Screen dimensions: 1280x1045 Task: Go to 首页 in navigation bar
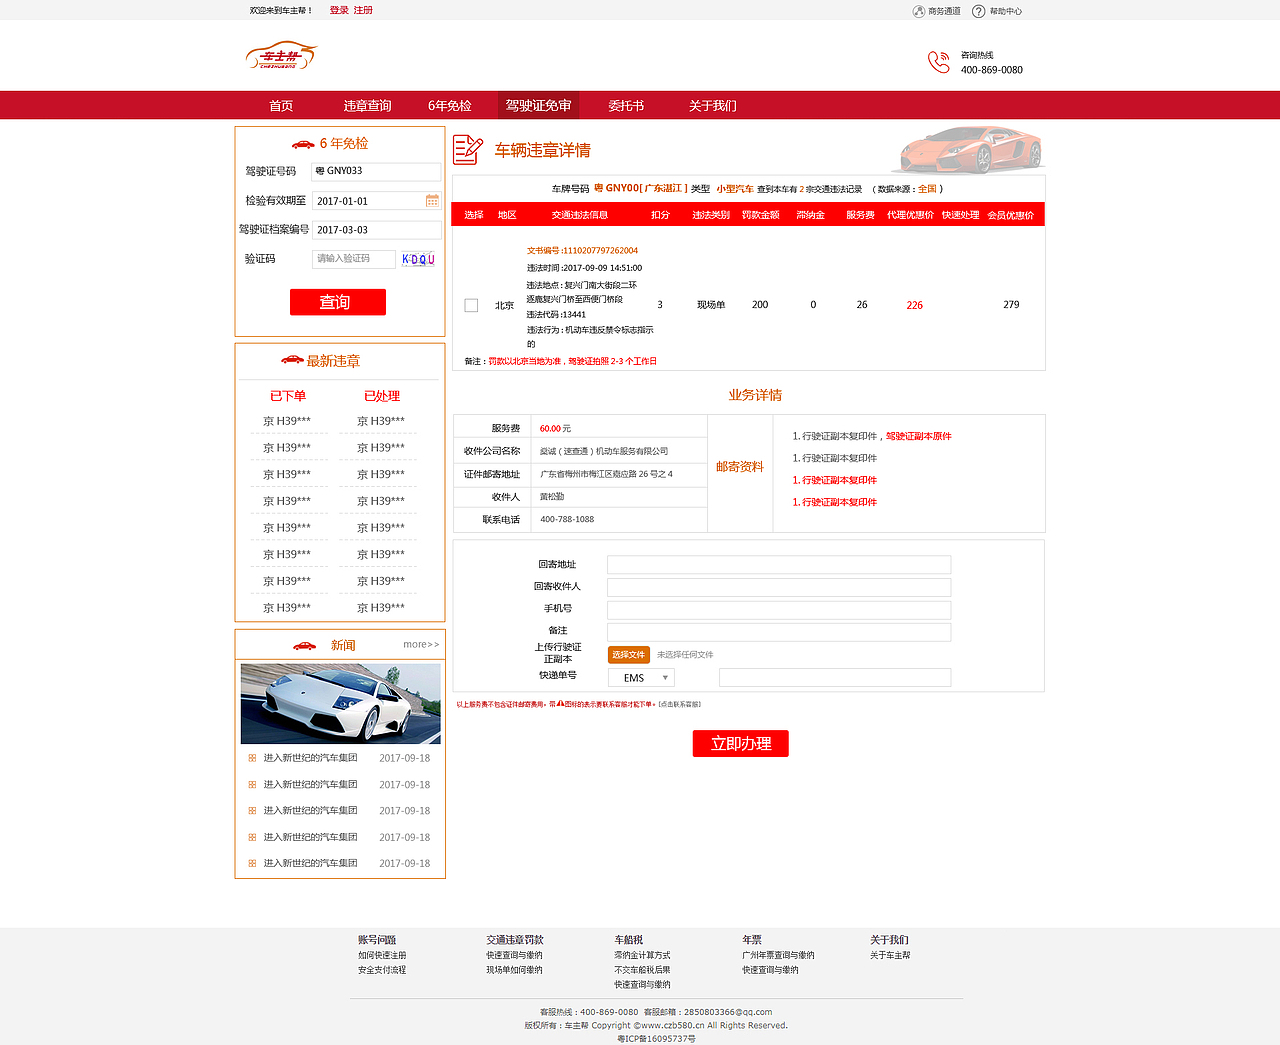point(281,106)
